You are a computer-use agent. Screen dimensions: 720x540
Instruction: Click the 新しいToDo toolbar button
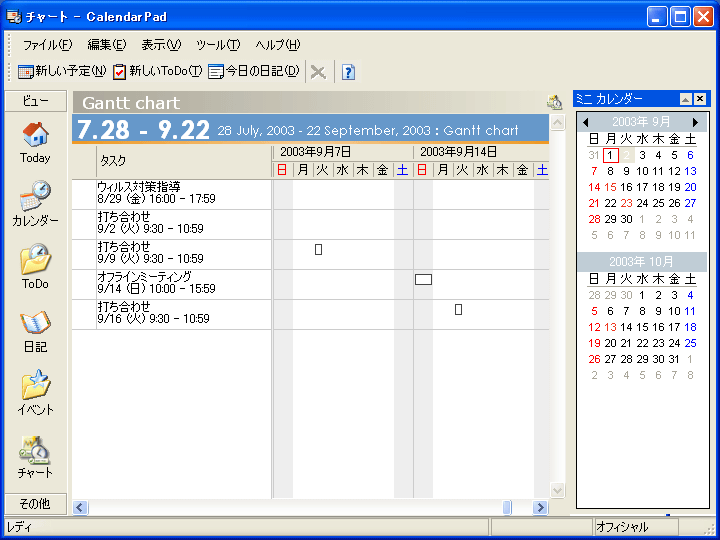pos(158,71)
